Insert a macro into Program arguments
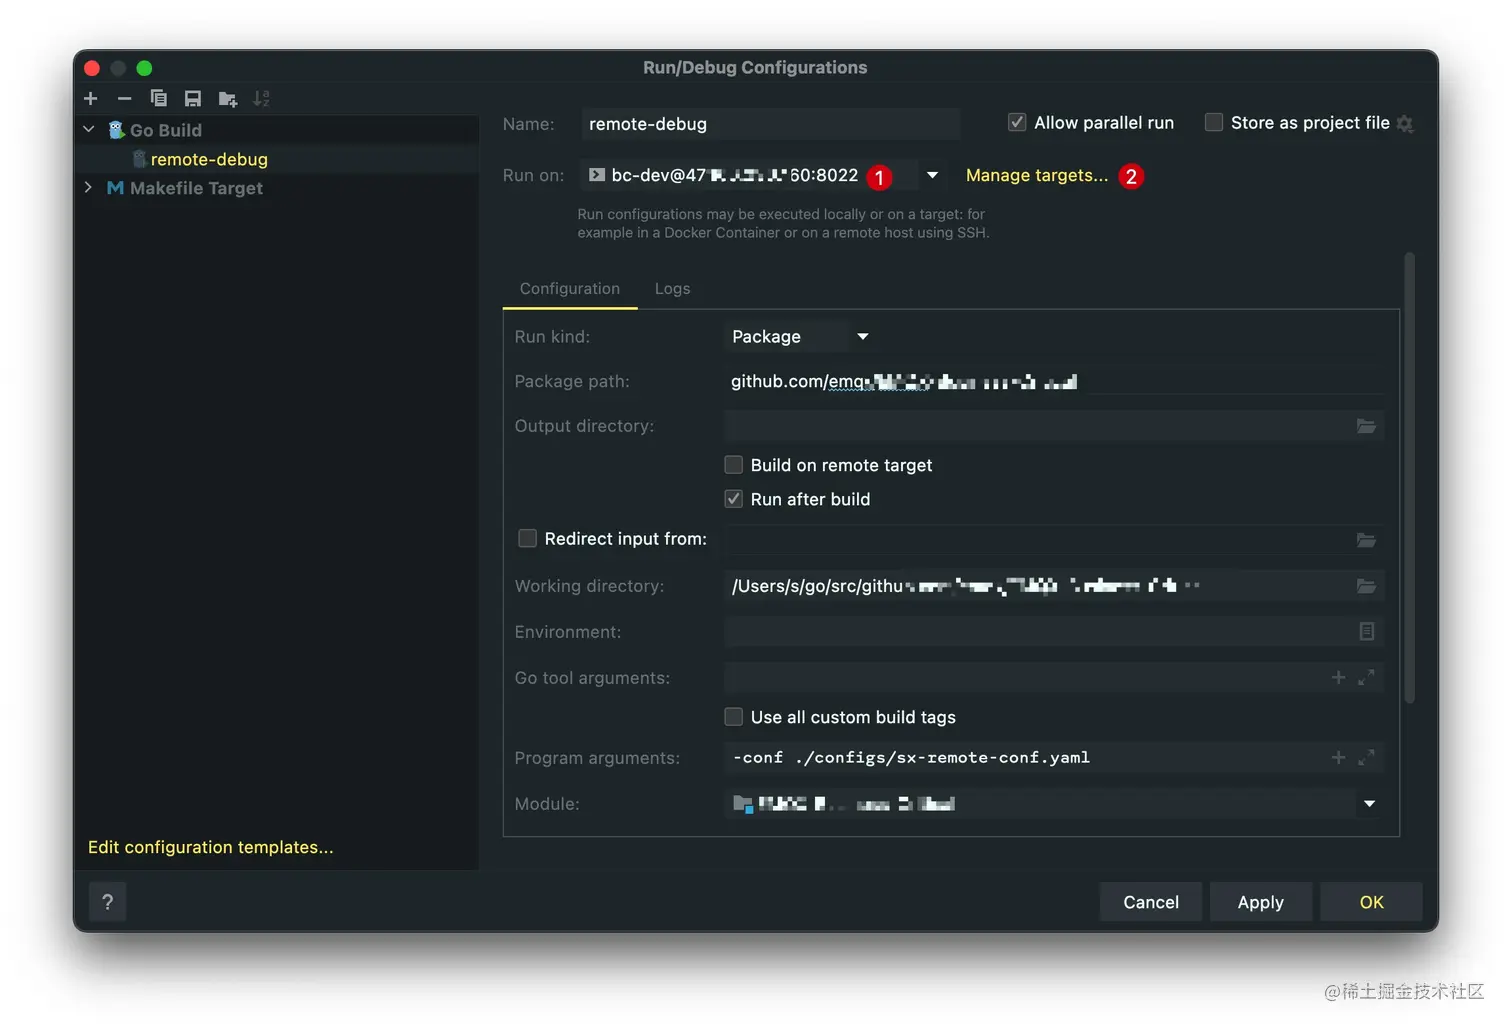 [x=1338, y=758]
